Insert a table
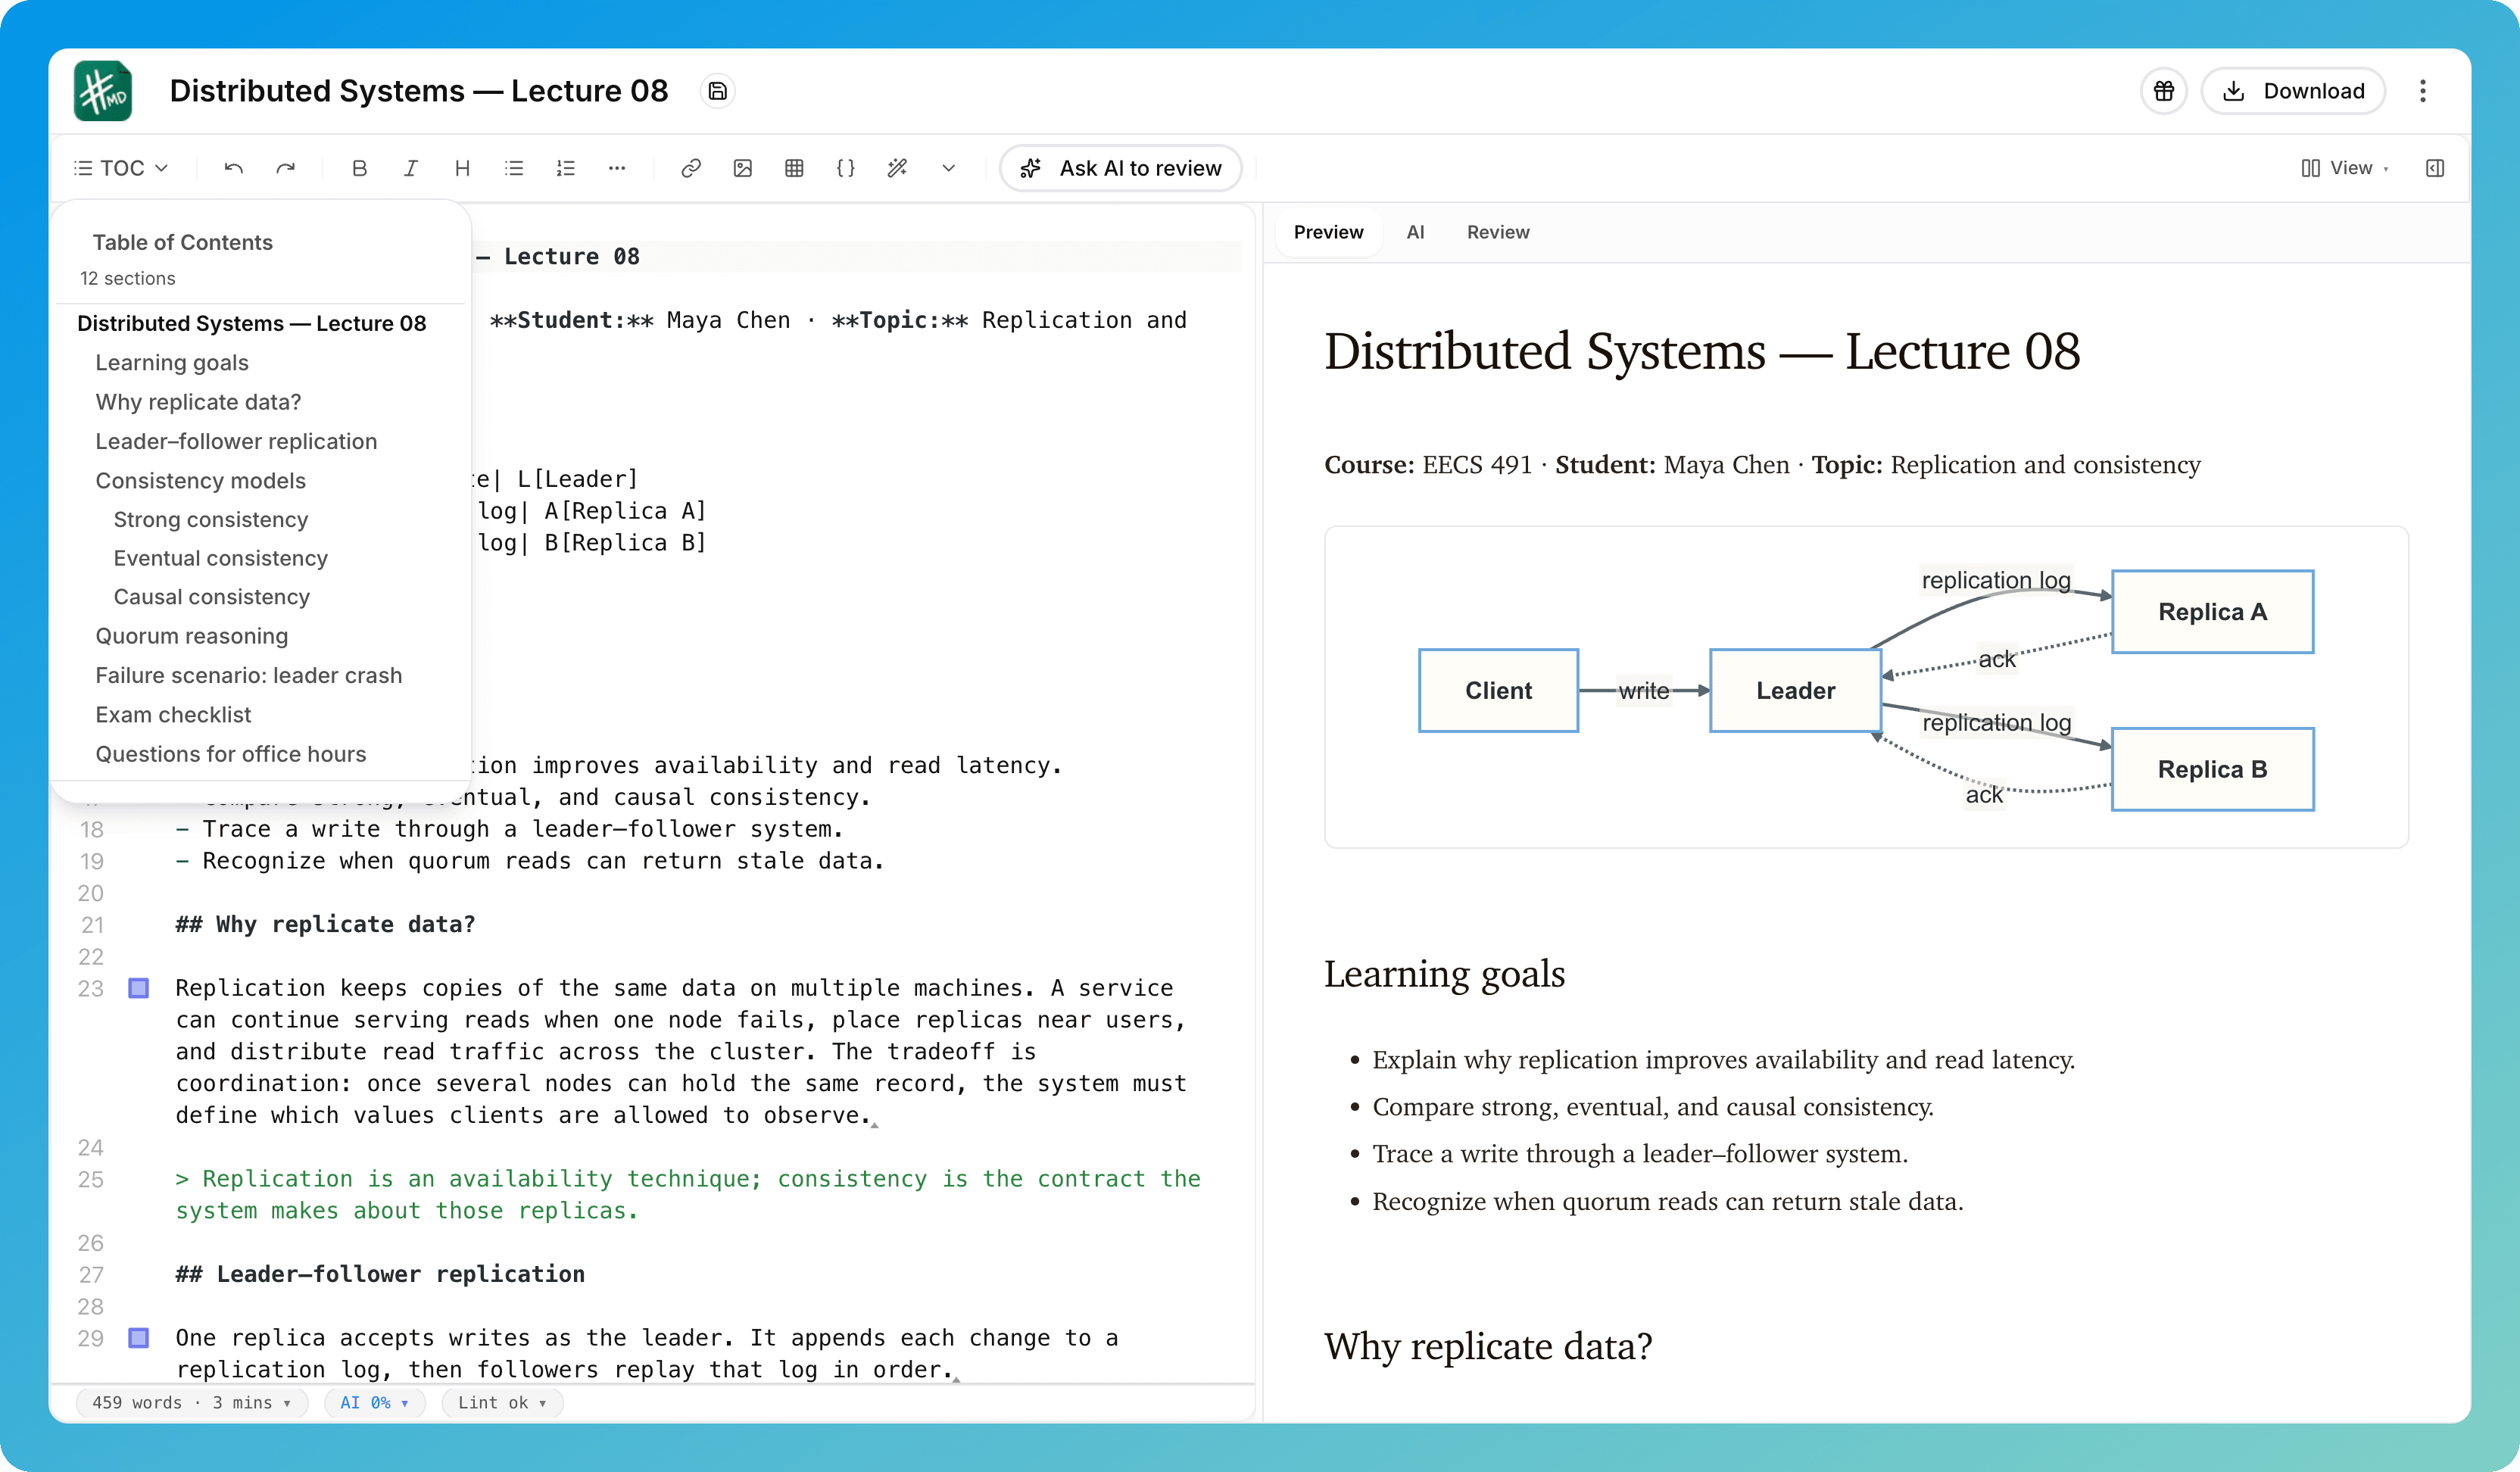Image resolution: width=2520 pixels, height=1472 pixels. click(794, 168)
